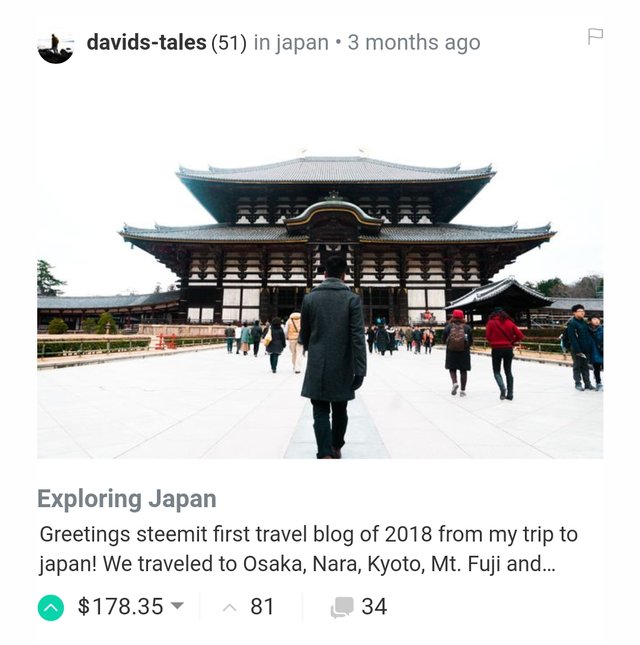Click the flag post icon
The height and width of the screenshot is (645, 640).
(x=595, y=36)
